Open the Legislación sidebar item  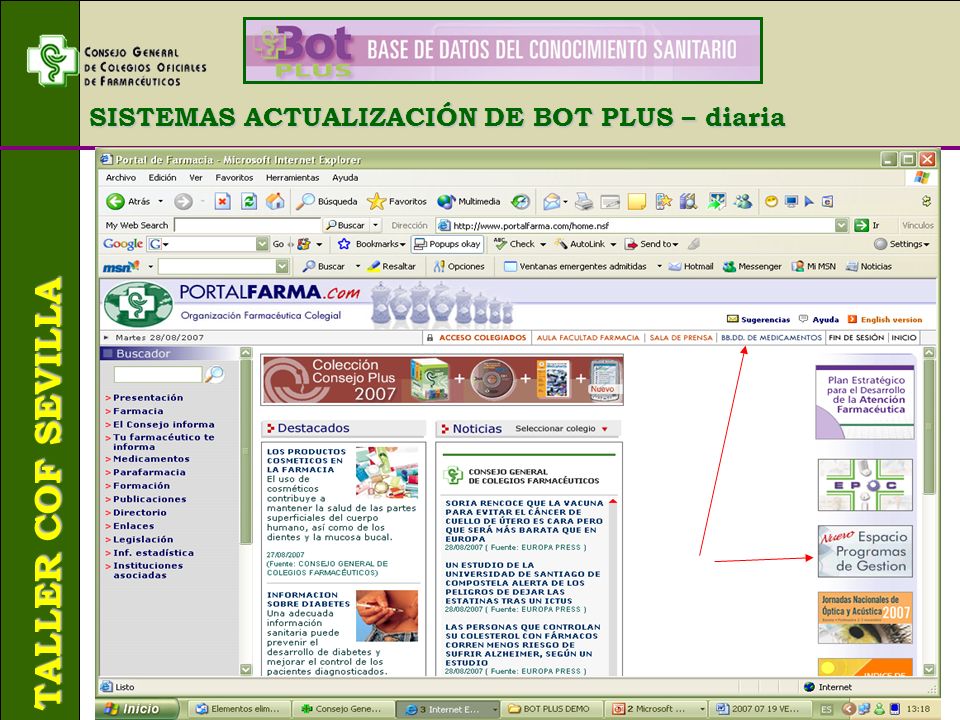pos(143,539)
